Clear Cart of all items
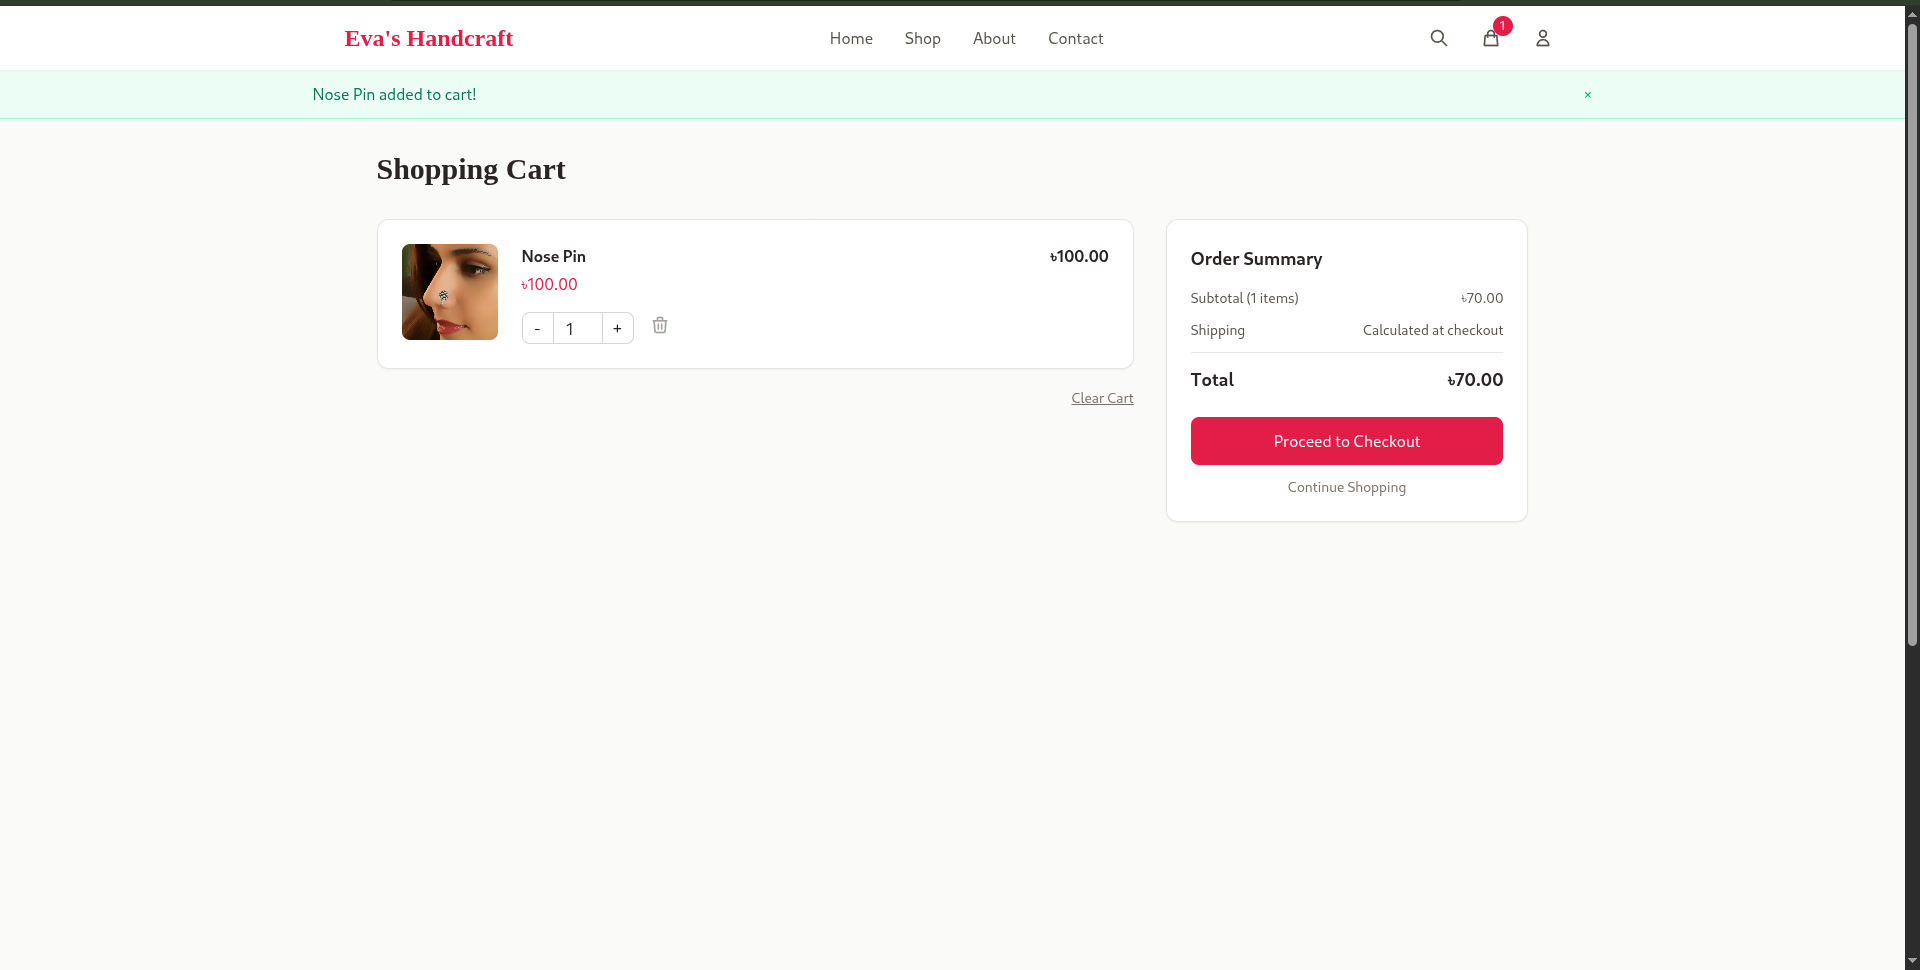The width and height of the screenshot is (1920, 970). tap(1102, 397)
